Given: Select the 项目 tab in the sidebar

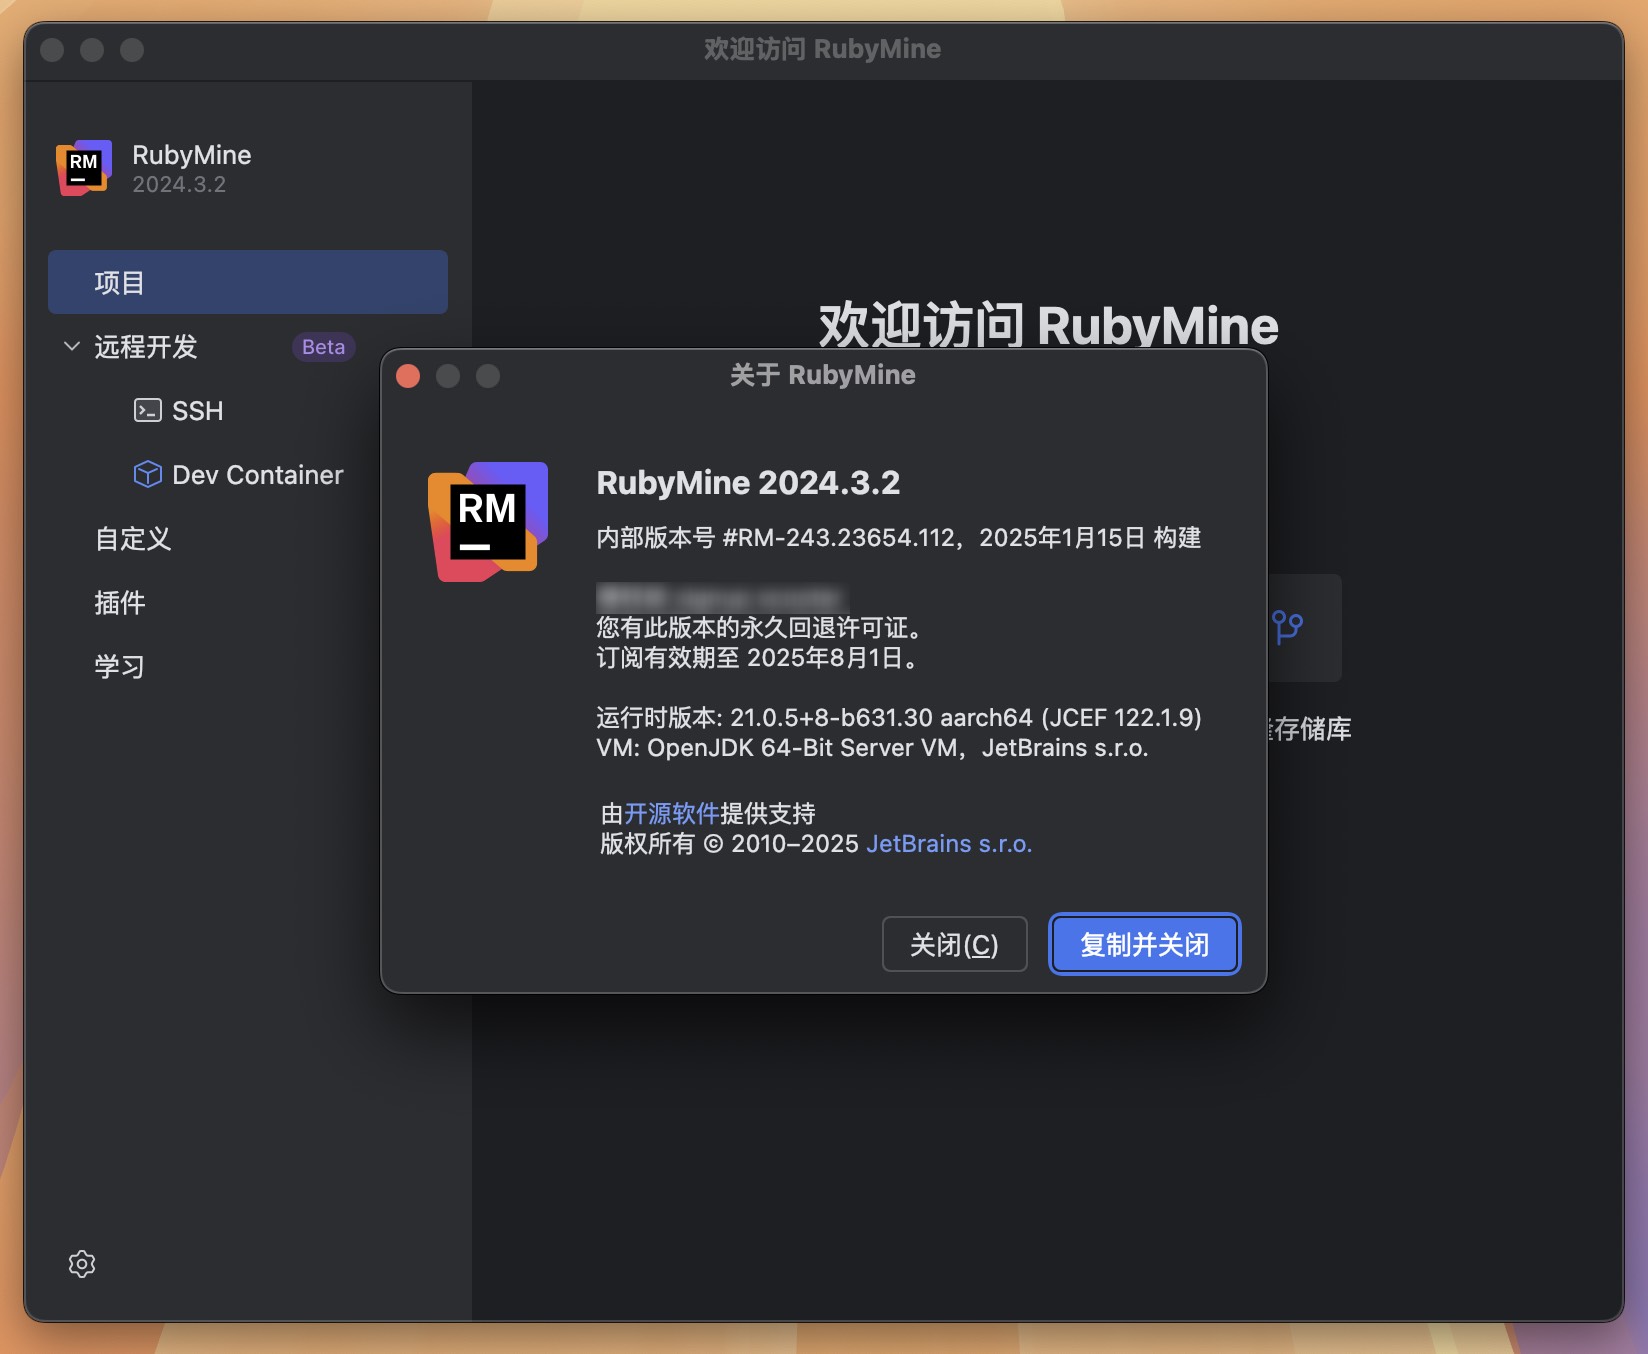Looking at the screenshot, I should point(248,282).
